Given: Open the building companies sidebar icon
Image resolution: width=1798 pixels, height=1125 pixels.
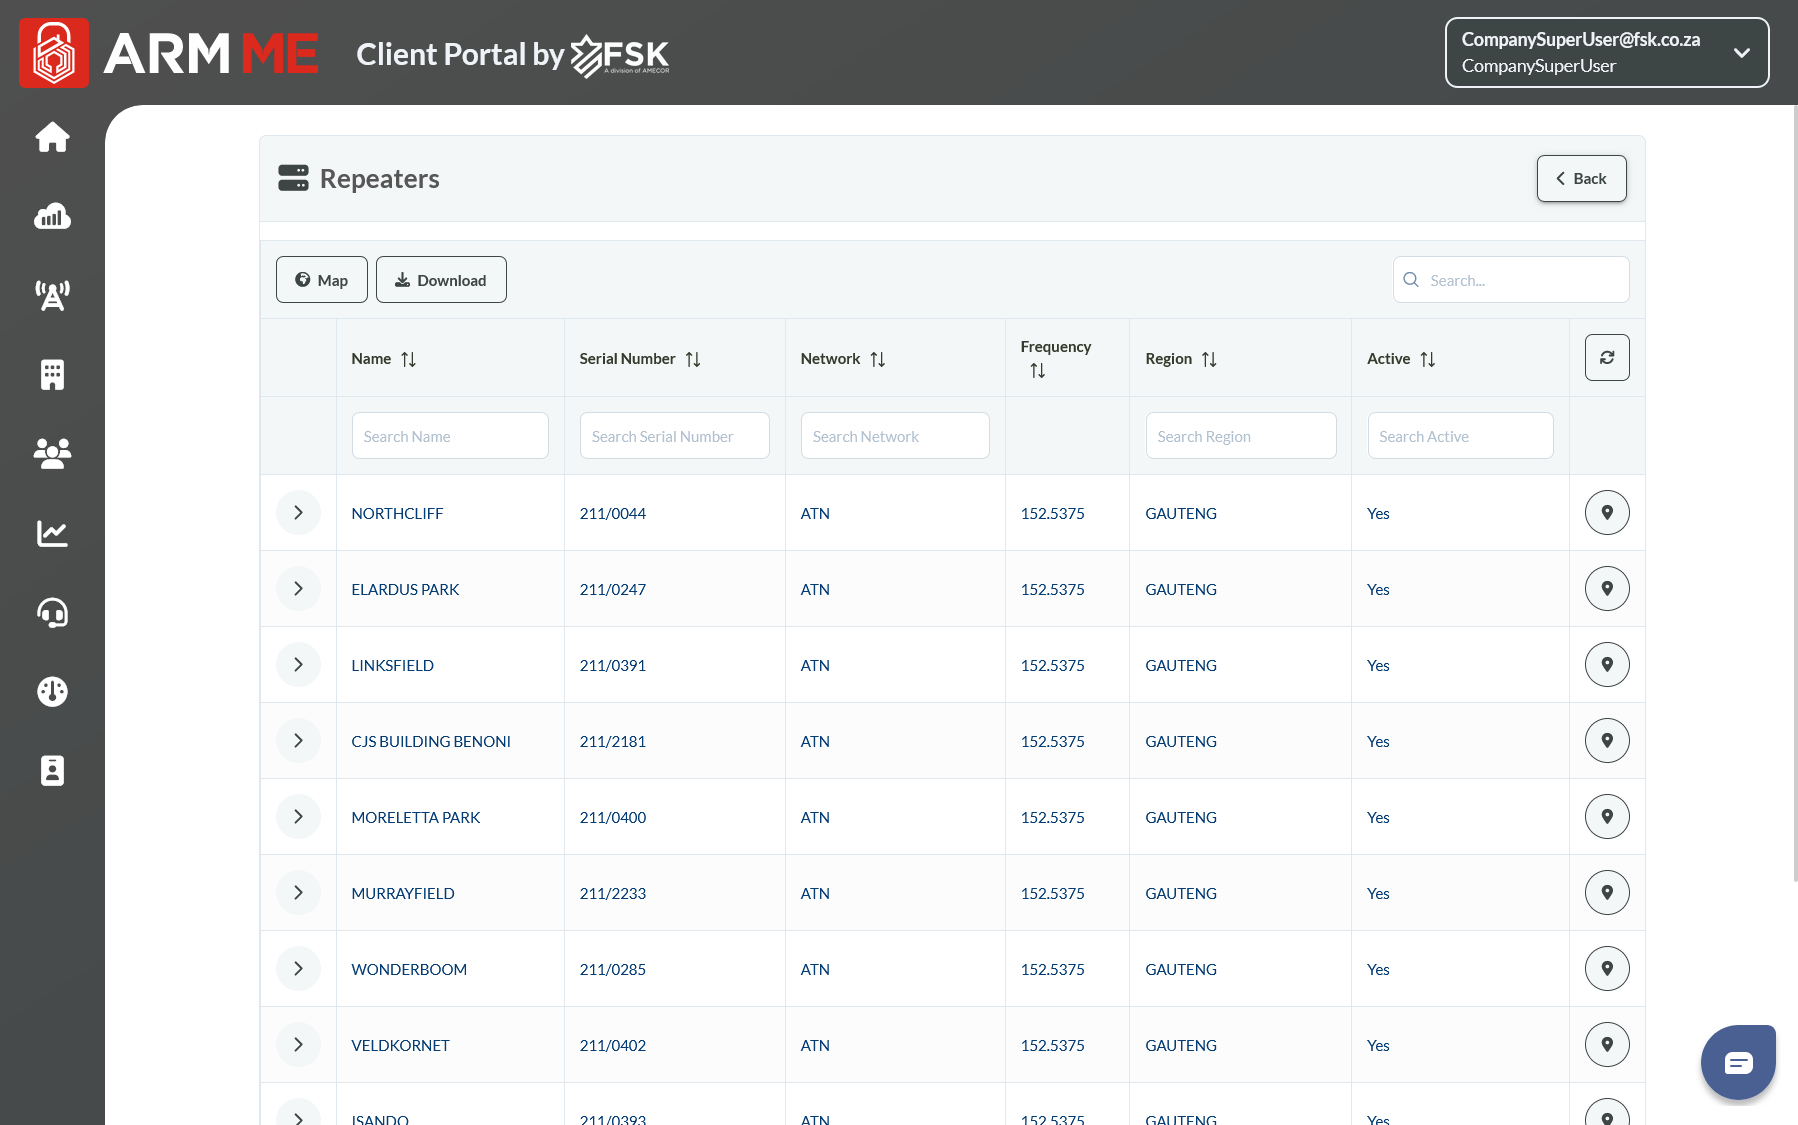Looking at the screenshot, I should click(52, 375).
